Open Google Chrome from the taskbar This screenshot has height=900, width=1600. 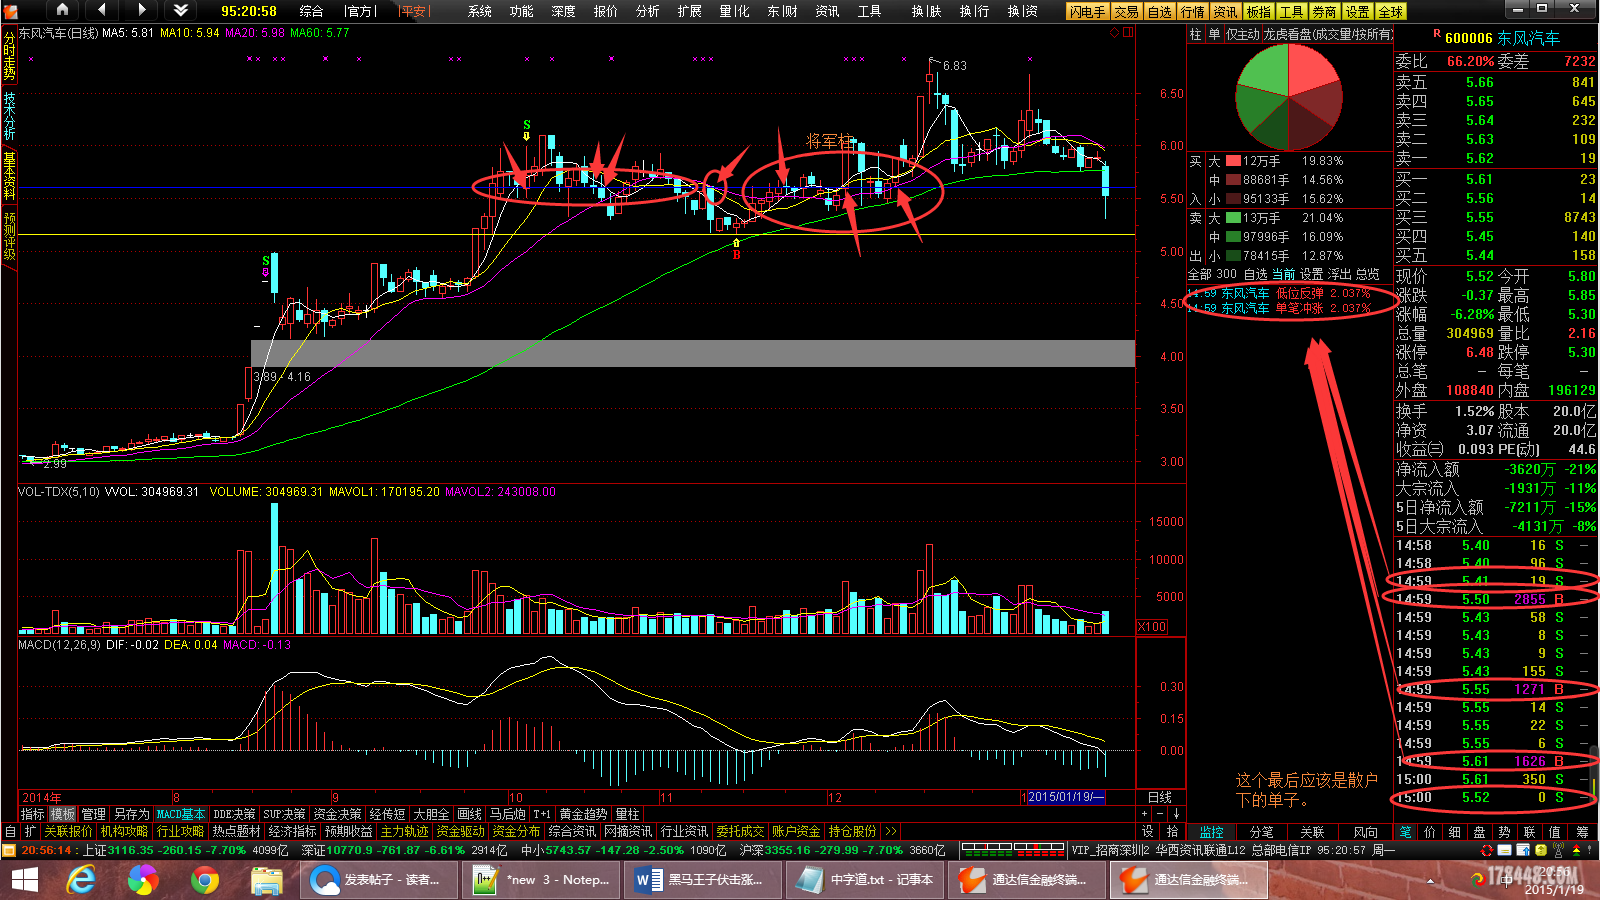pyautogui.click(x=204, y=880)
